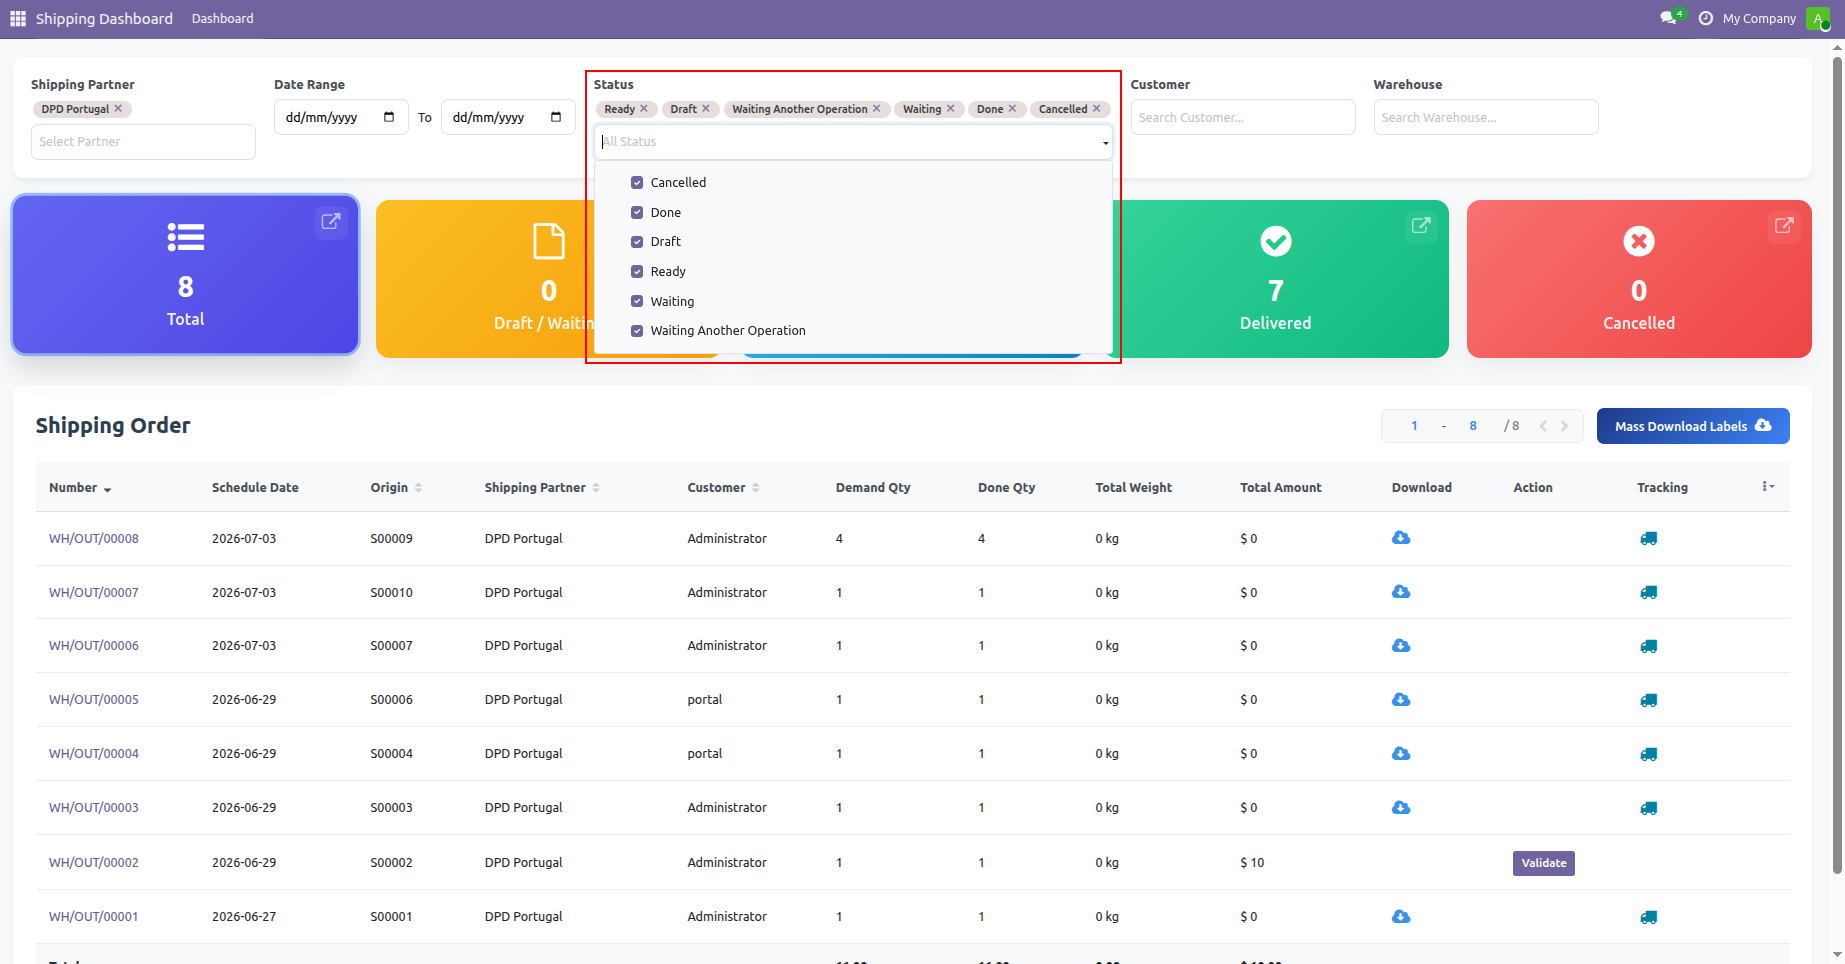The height and width of the screenshot is (964, 1845).
Task: Open the Cancelled card external link icon
Action: [1784, 226]
